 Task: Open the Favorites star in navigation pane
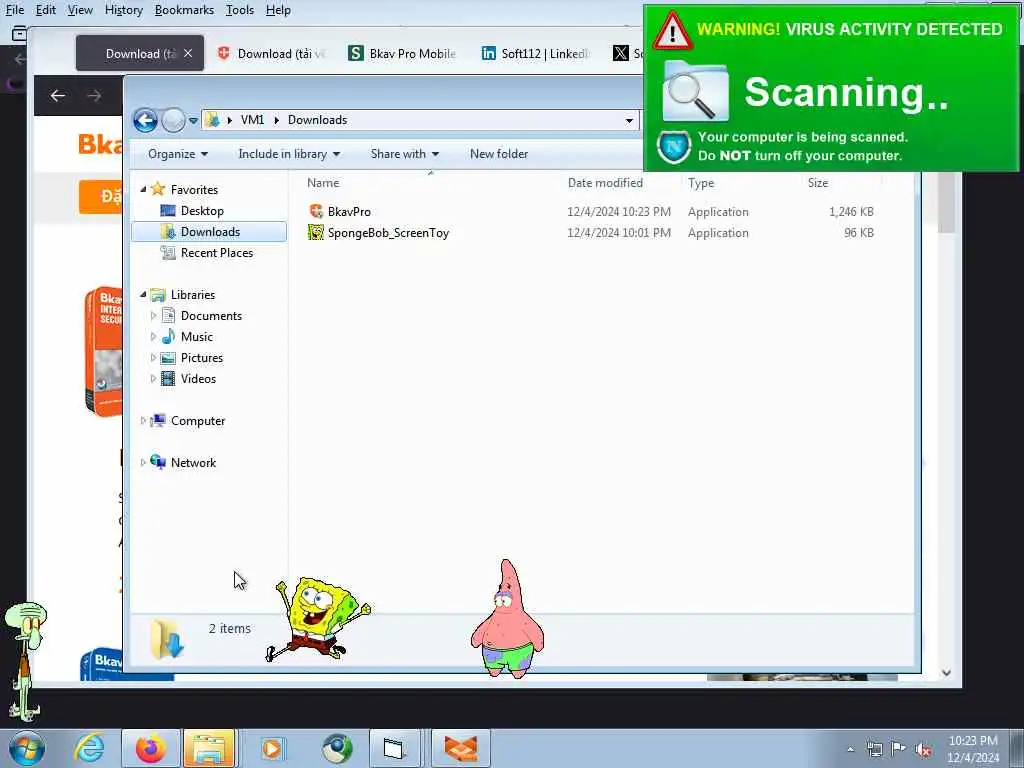pos(157,189)
